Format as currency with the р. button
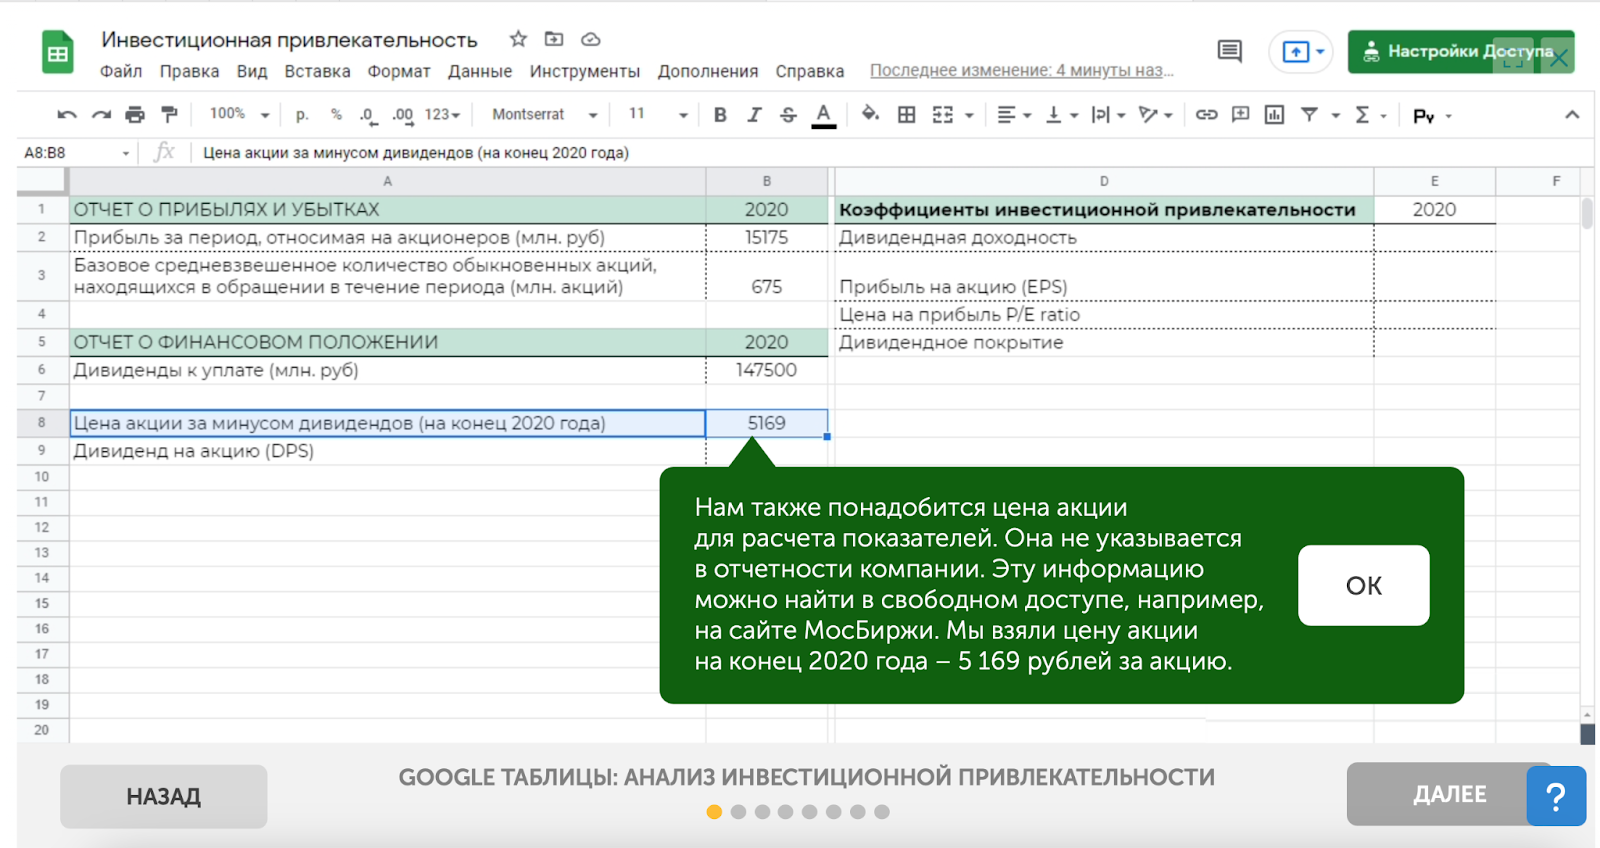This screenshot has height=848, width=1600. 302,115
